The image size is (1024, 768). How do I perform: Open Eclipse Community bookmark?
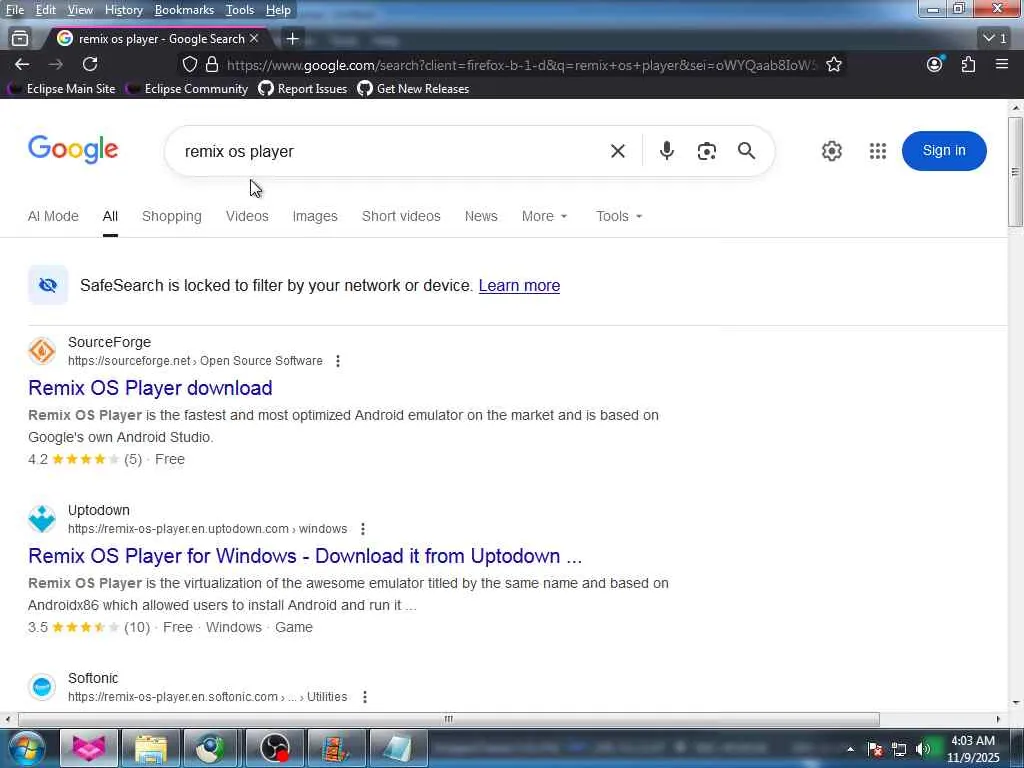[x=188, y=89]
